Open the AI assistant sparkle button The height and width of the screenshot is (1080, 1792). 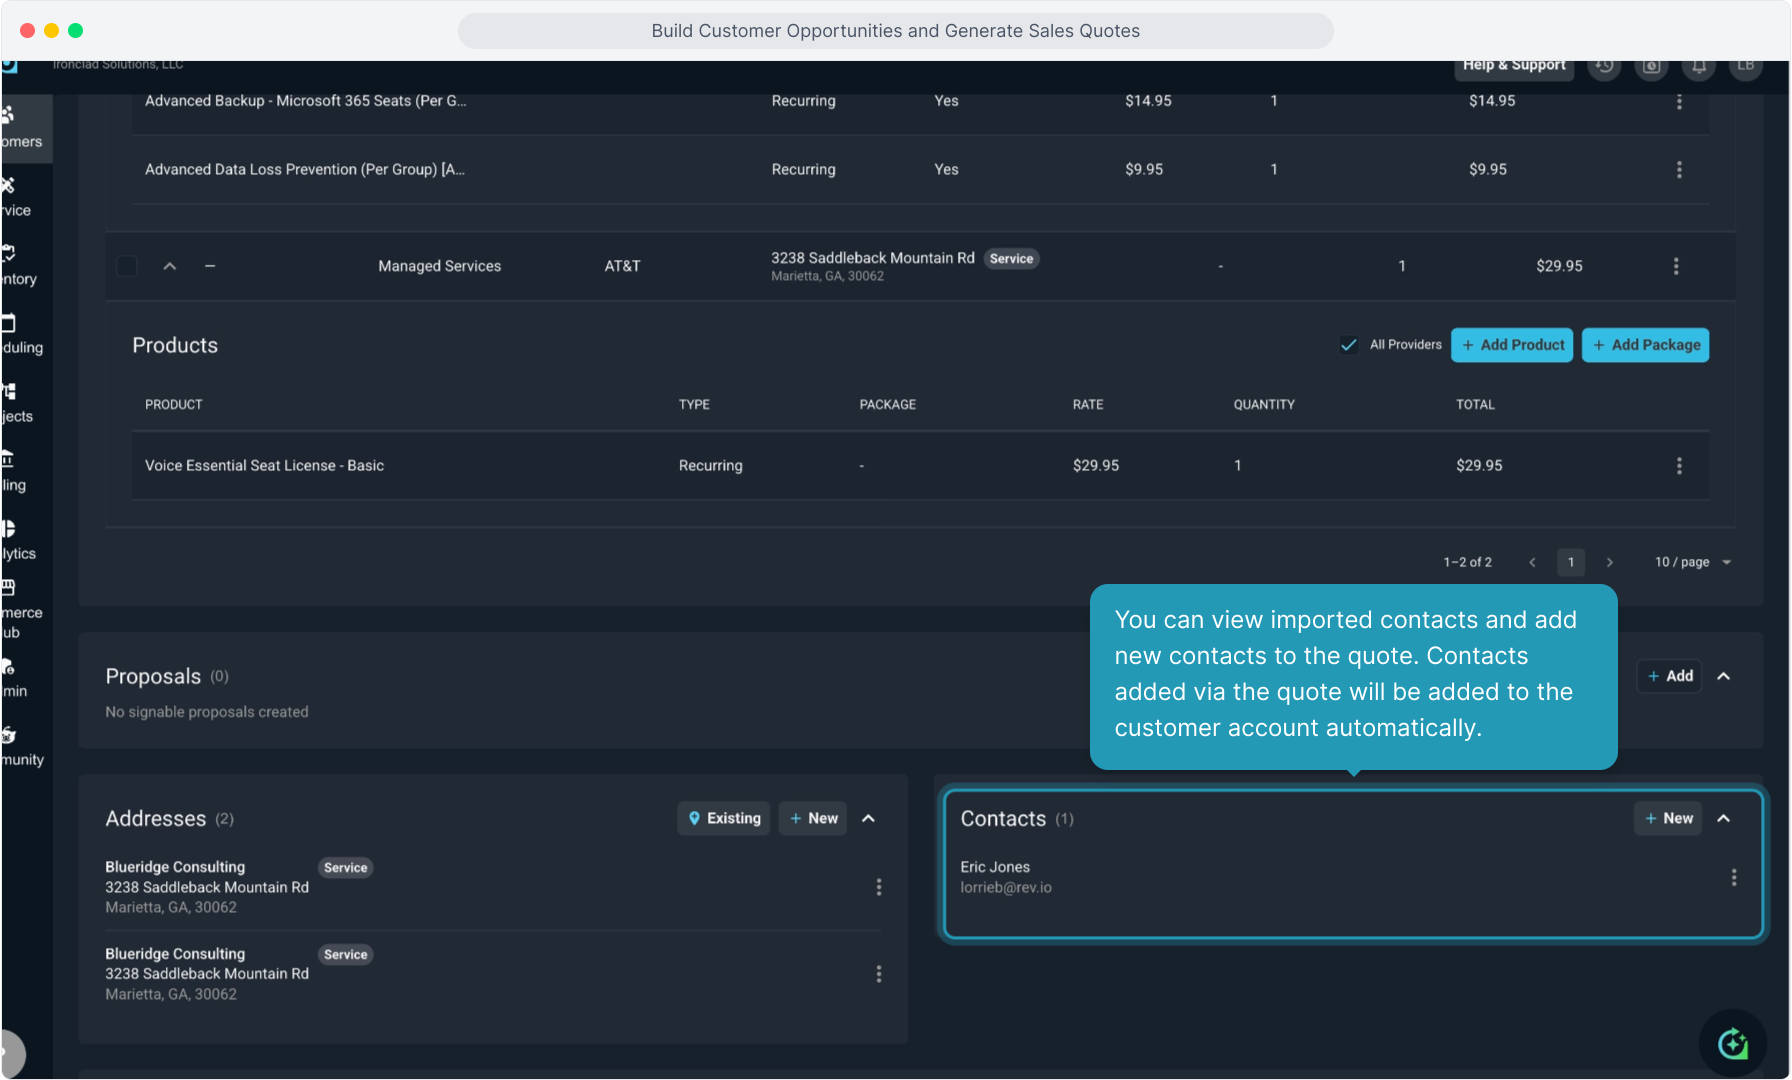(1732, 1044)
